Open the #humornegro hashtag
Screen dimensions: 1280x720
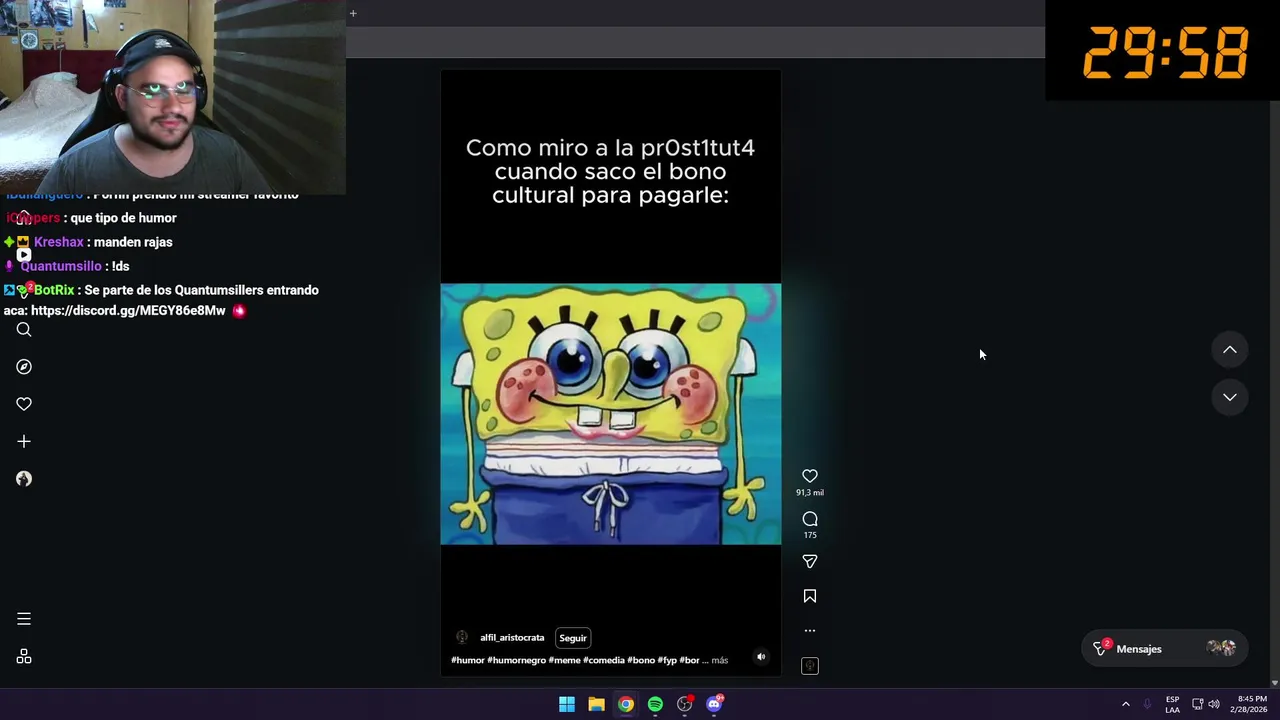click(516, 660)
